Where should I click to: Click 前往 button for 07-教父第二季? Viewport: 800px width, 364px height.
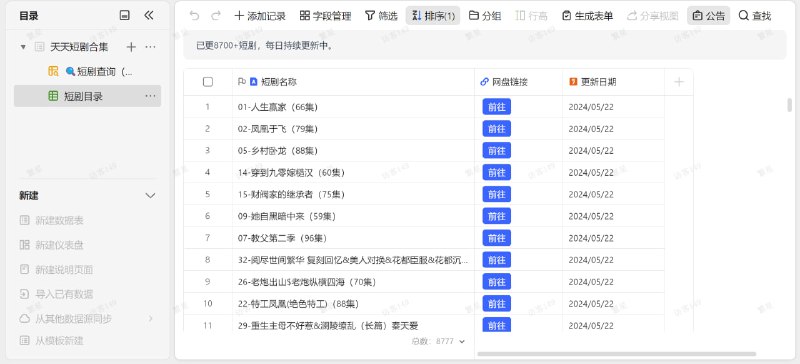(x=496, y=238)
